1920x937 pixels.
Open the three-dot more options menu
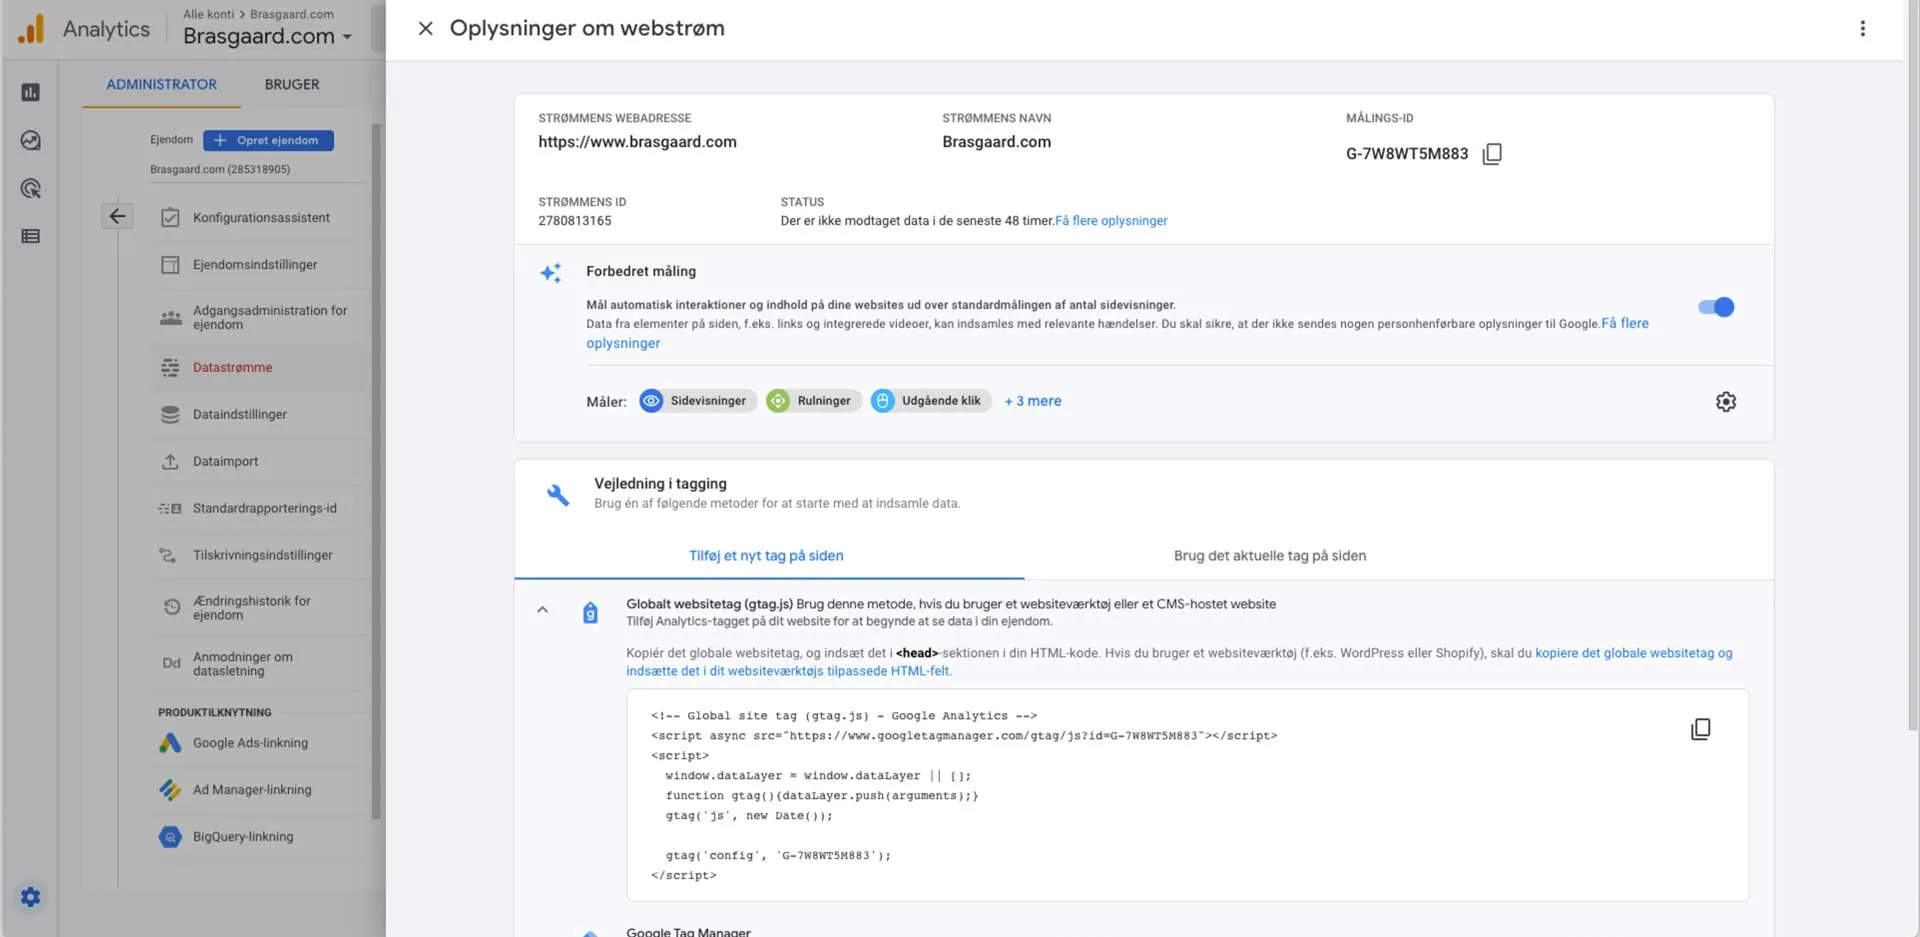[x=1862, y=29]
